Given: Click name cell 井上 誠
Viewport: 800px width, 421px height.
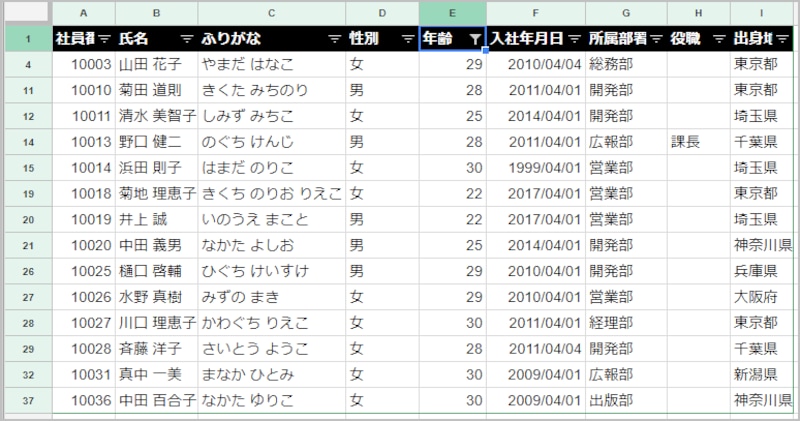Looking at the screenshot, I should [x=157, y=220].
